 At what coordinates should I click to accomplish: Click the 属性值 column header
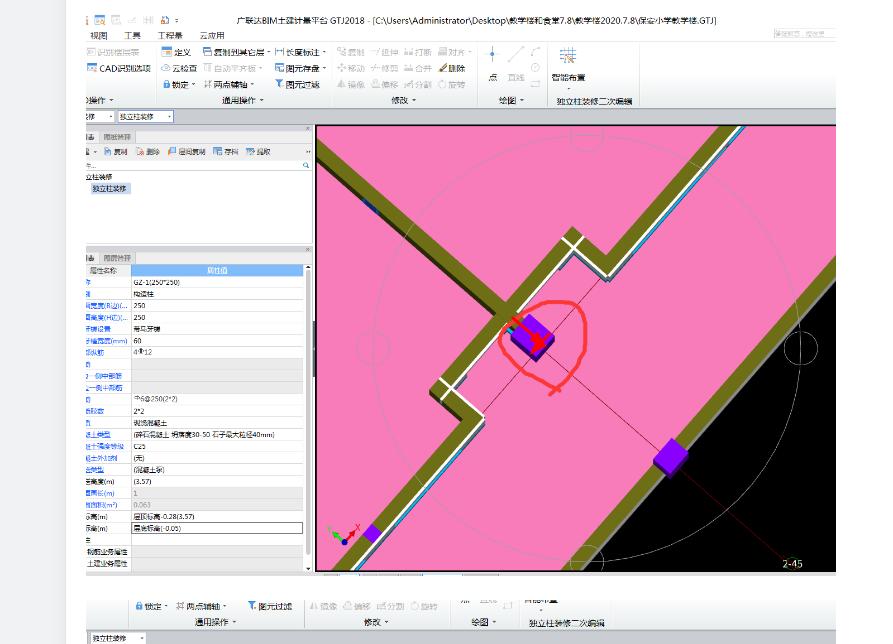(x=217, y=270)
